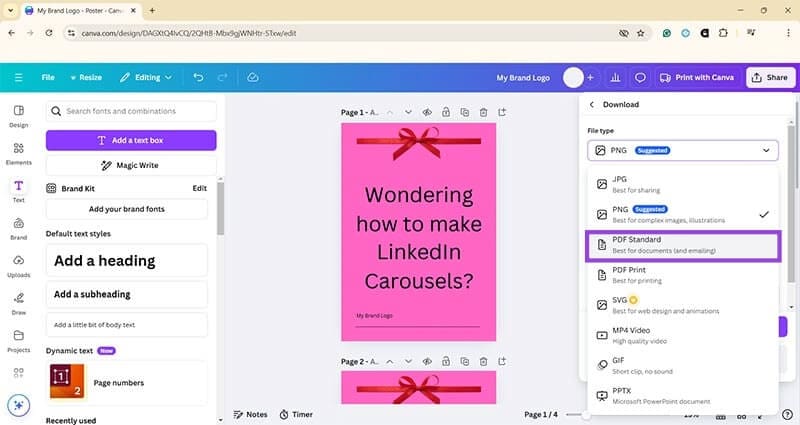Click Add a text box button
Image resolution: width=800 pixels, height=425 pixels.
click(x=131, y=140)
